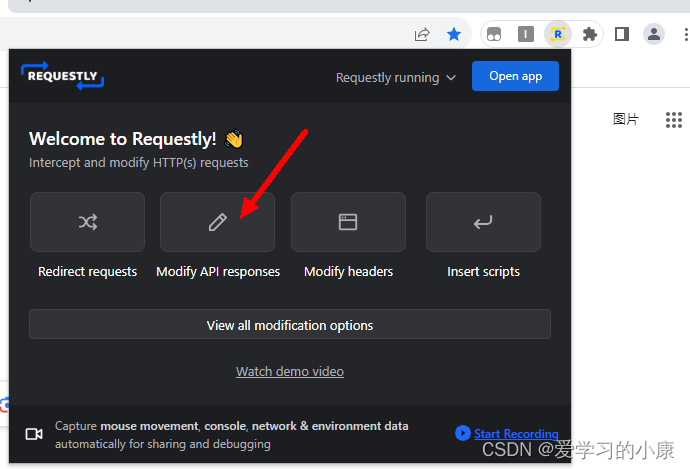The width and height of the screenshot is (690, 469).
Task: Toggle the browser side panel icon
Action: 621,34
